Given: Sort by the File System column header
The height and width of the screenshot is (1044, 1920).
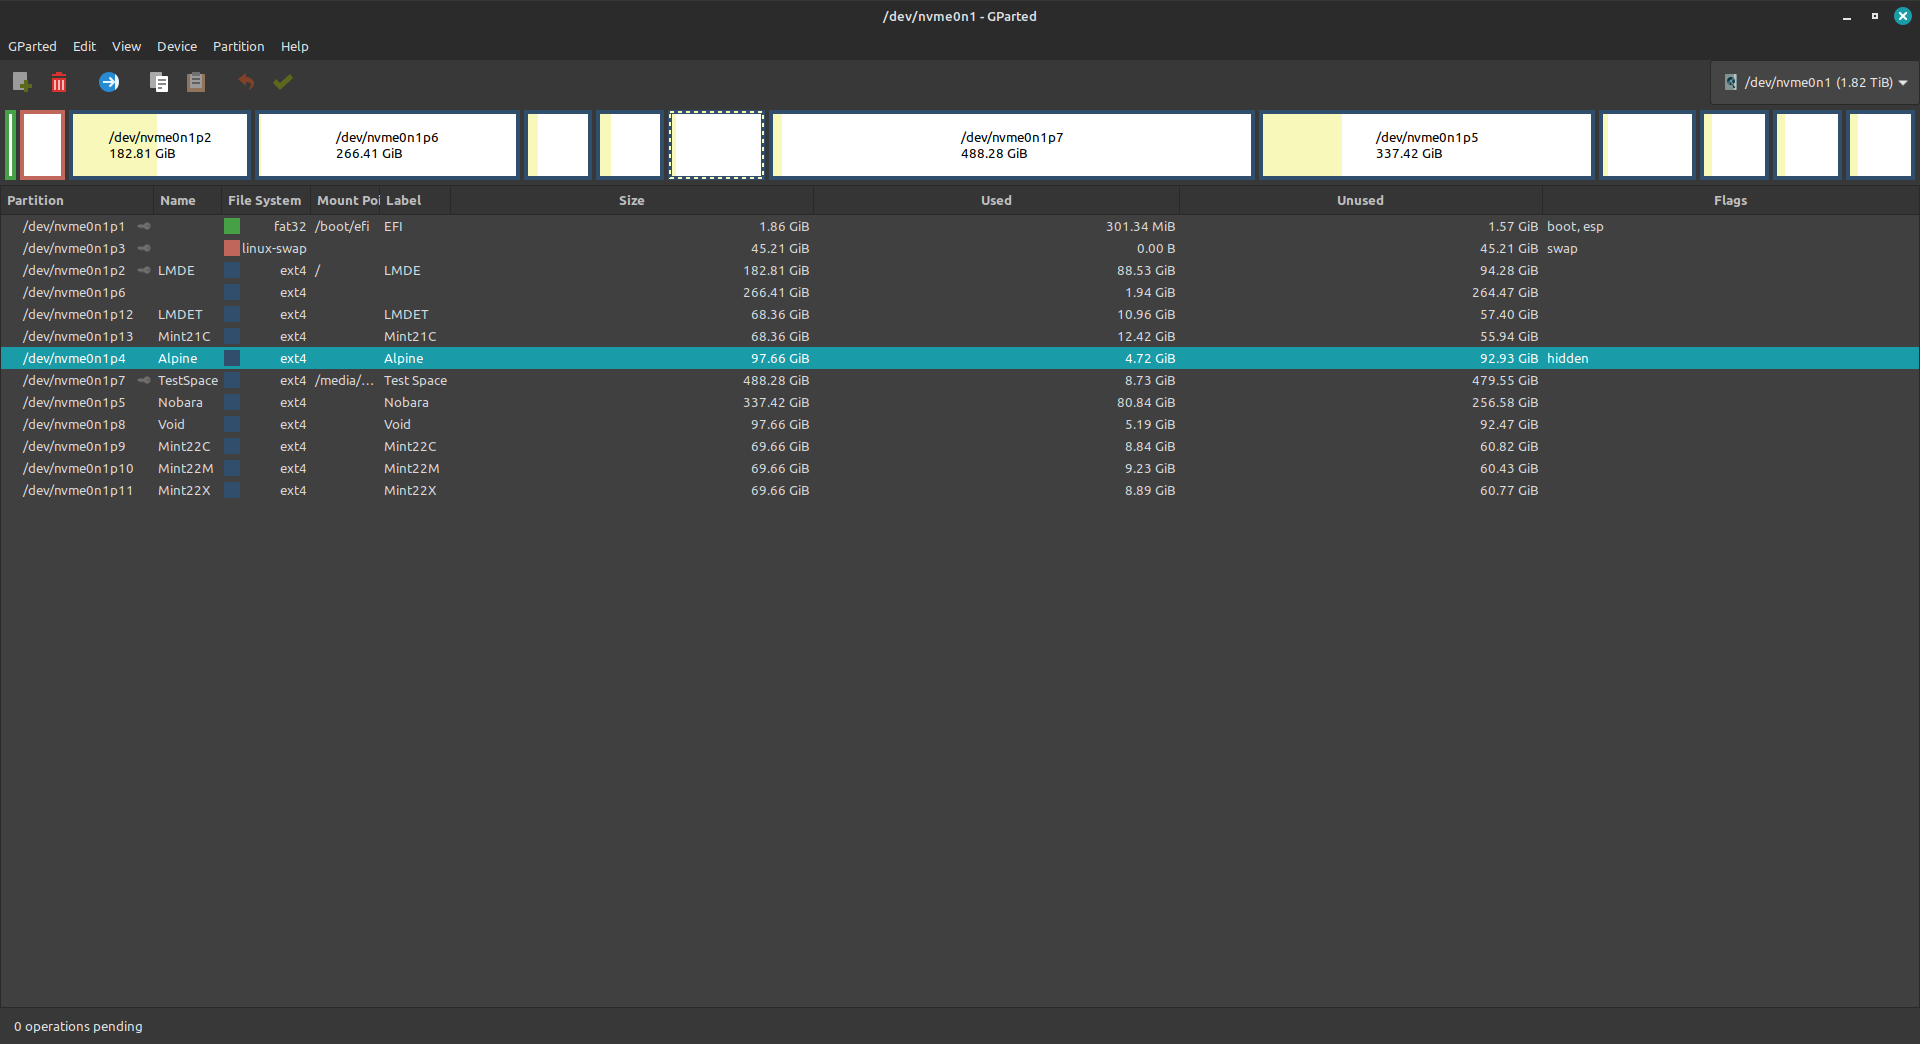Looking at the screenshot, I should click(x=265, y=200).
